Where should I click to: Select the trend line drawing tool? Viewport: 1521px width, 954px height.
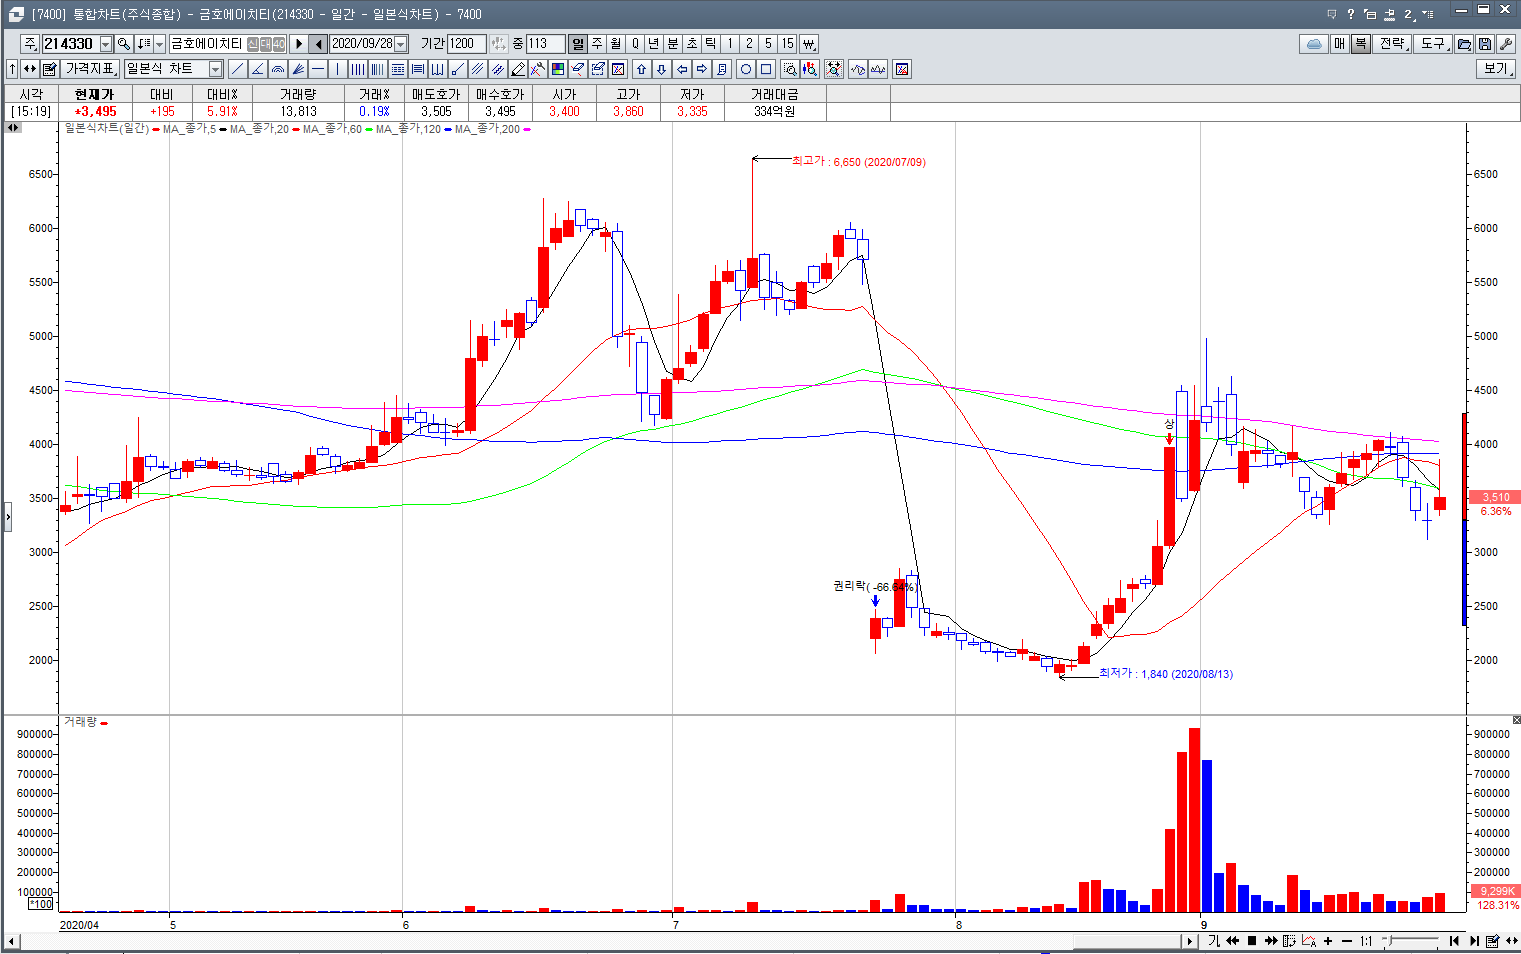pyautogui.click(x=237, y=69)
